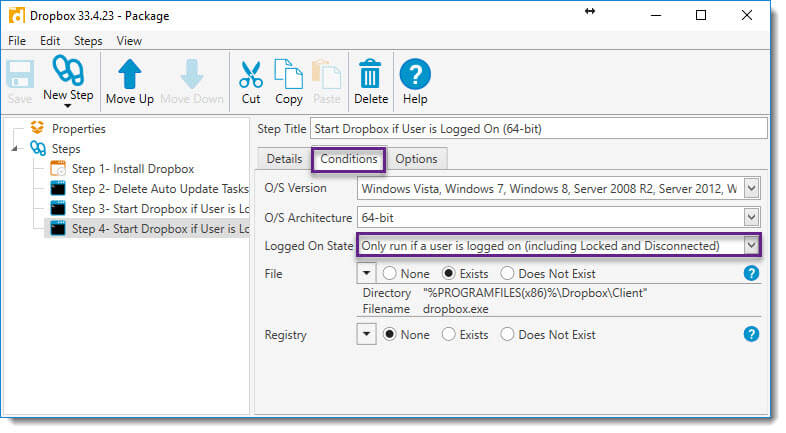The image size is (786, 433).
Task: Click the Step 2 command icon
Action: point(58,188)
